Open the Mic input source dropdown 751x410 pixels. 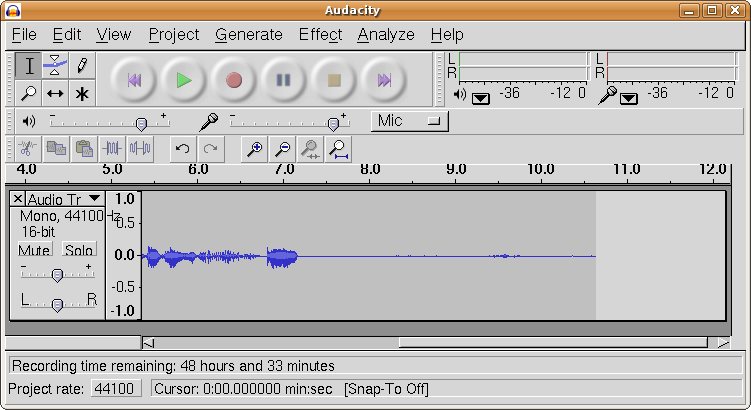(x=410, y=121)
